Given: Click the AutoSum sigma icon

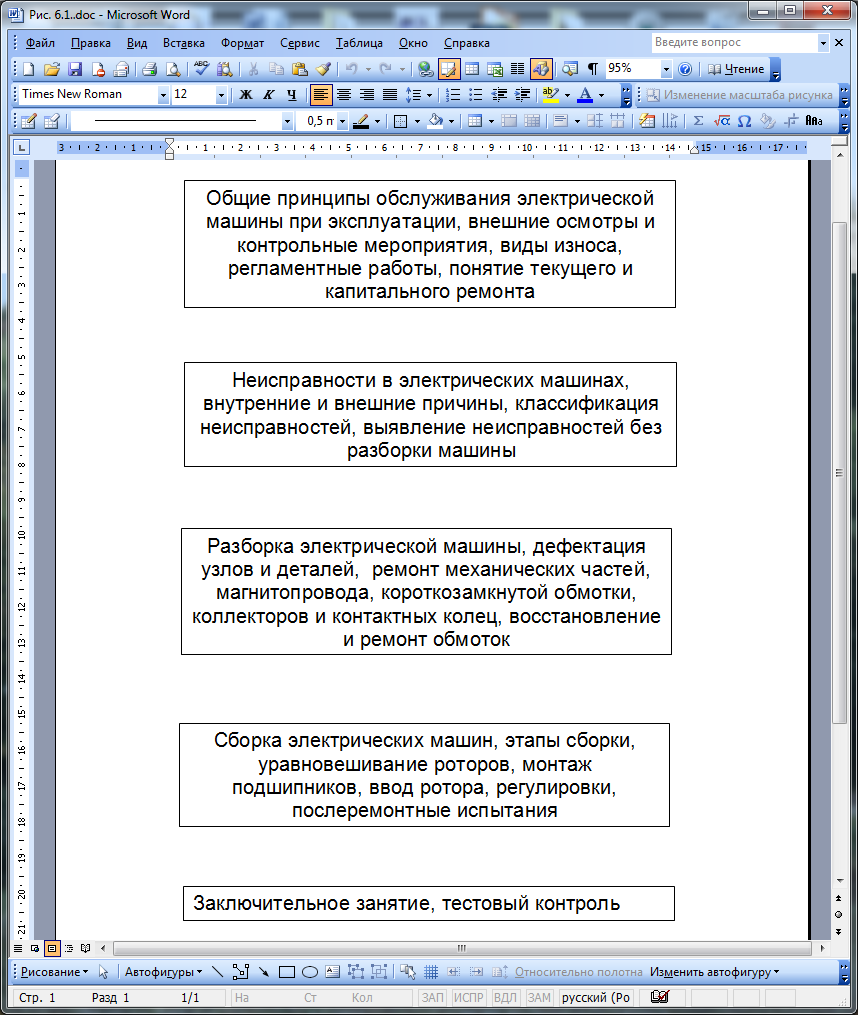Looking at the screenshot, I should click(x=698, y=120).
